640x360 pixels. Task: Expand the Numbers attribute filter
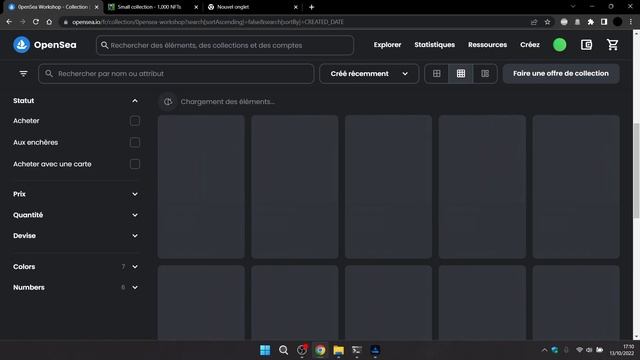coord(135,288)
